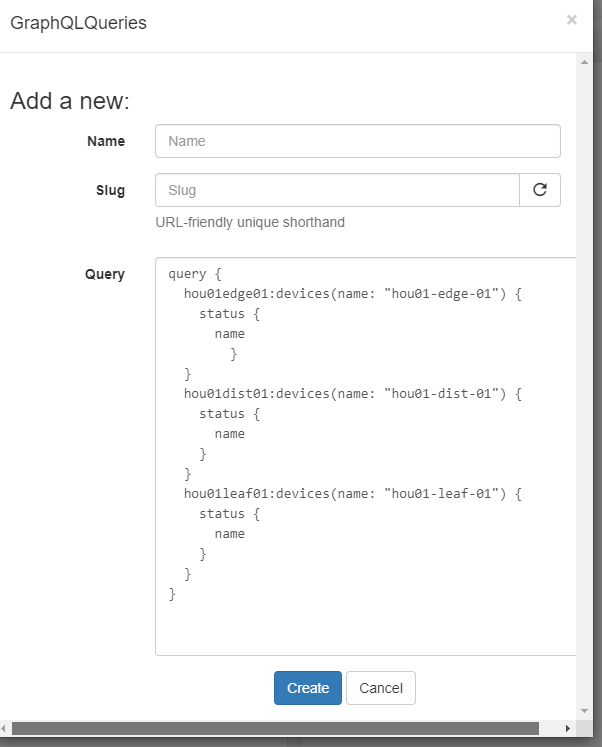Focus the Slug text field
This screenshot has height=747, width=602.
[x=337, y=190]
